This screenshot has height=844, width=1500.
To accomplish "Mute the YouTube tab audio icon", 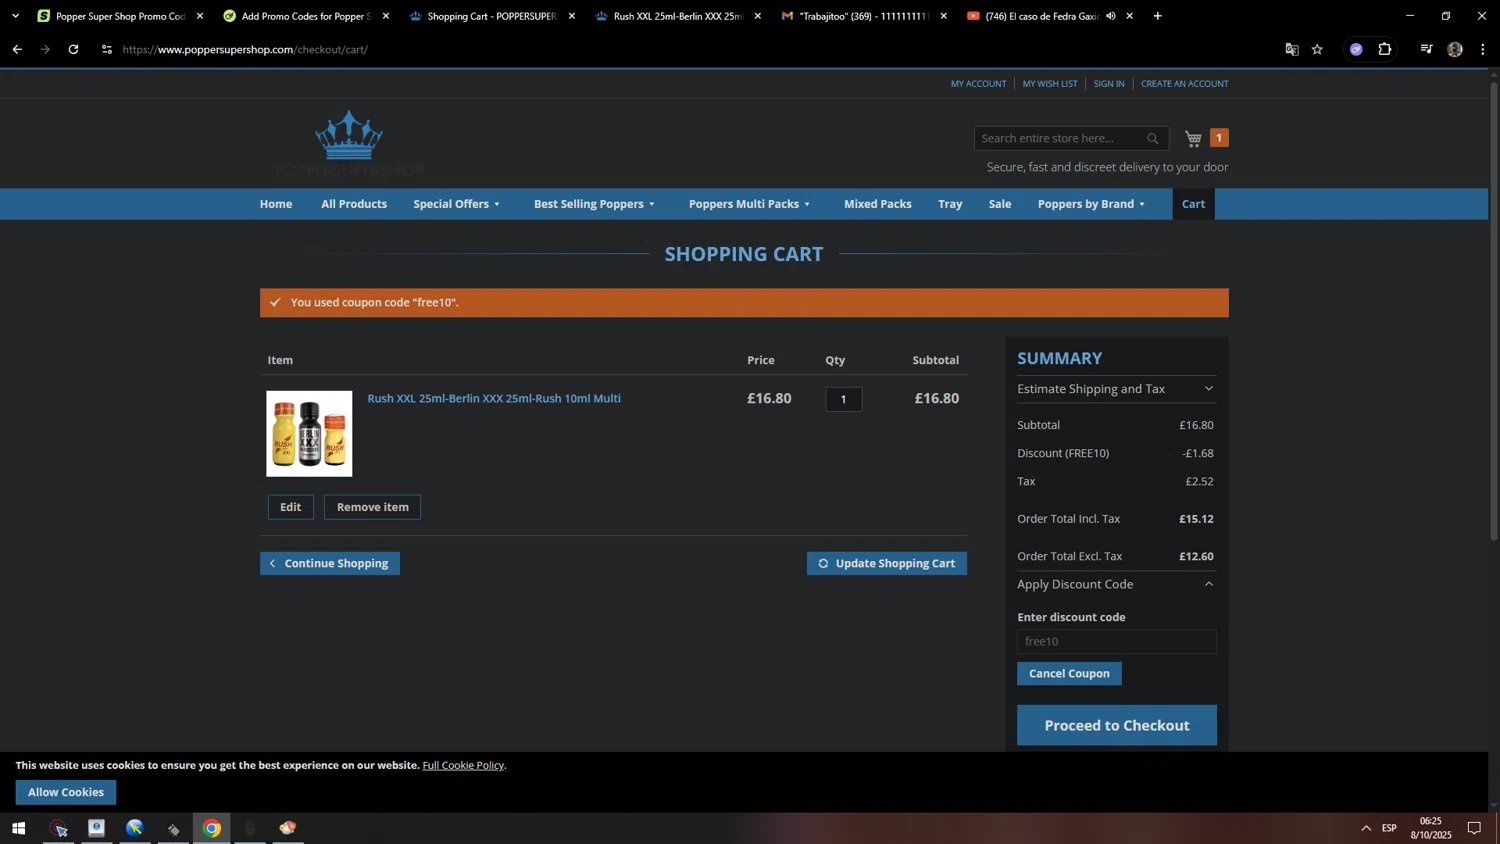I will 1111,16.
